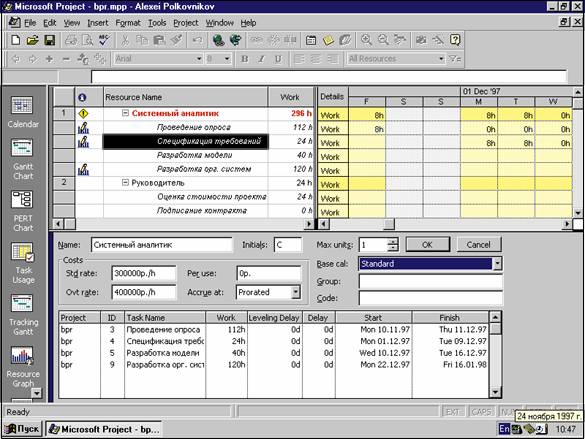
Task: Select the Разработка модели assignment row
Action: pyautogui.click(x=186, y=155)
